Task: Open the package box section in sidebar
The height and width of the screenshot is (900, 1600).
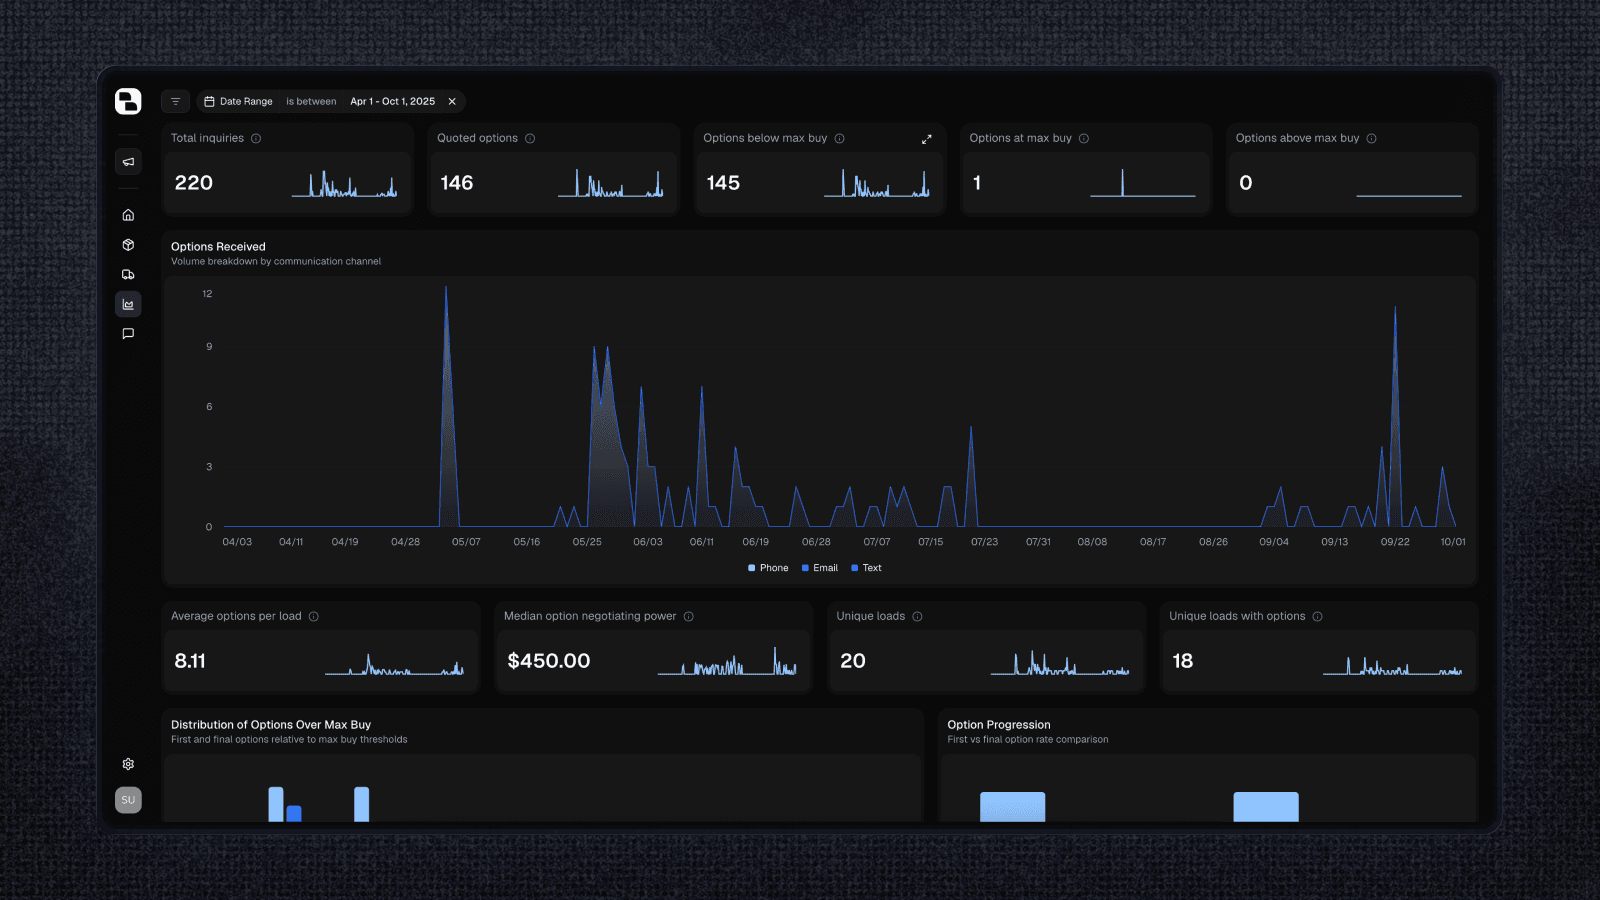Action: coord(128,245)
